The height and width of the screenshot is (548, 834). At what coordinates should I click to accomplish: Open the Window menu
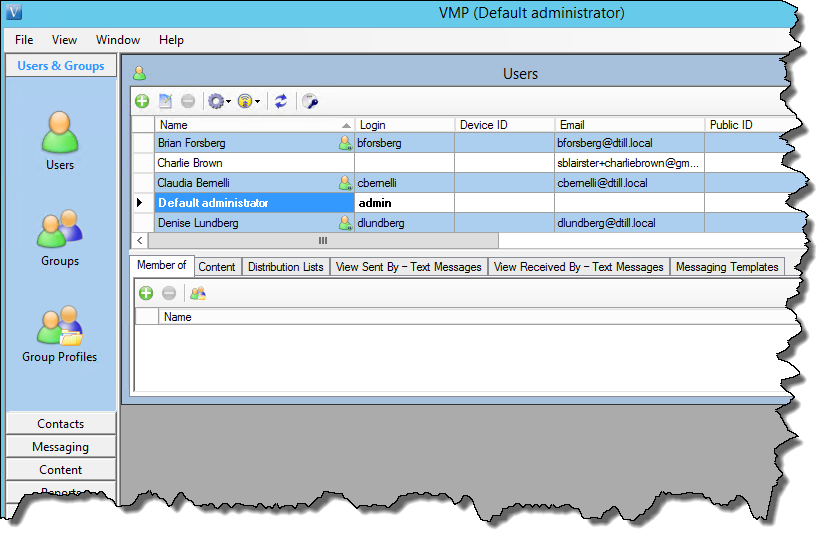pos(118,40)
